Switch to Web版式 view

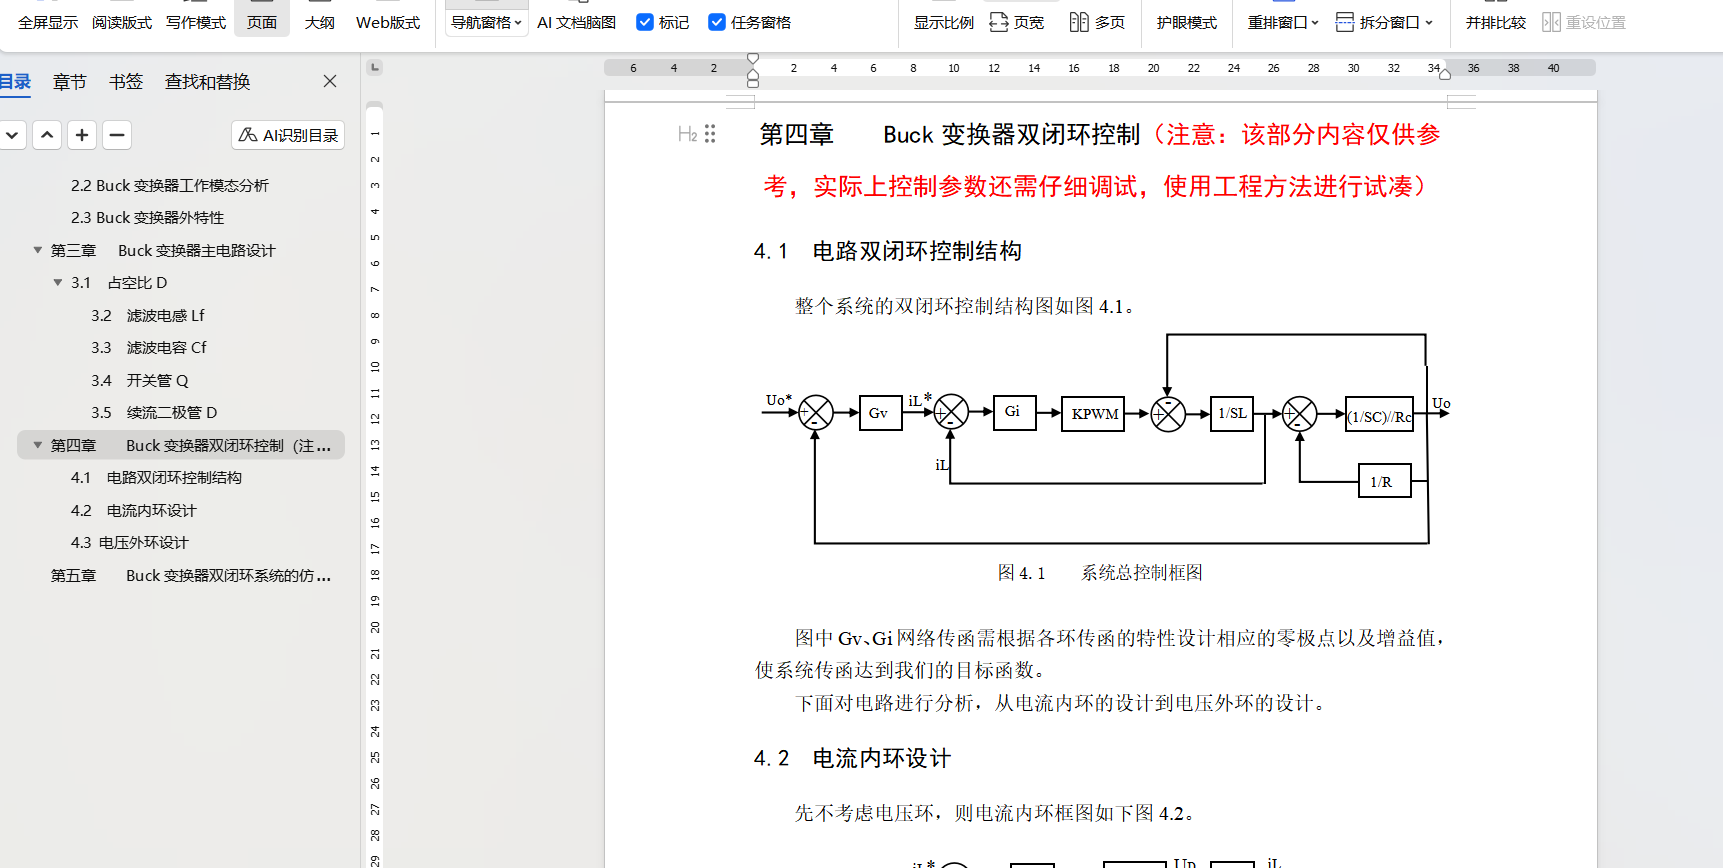388,22
